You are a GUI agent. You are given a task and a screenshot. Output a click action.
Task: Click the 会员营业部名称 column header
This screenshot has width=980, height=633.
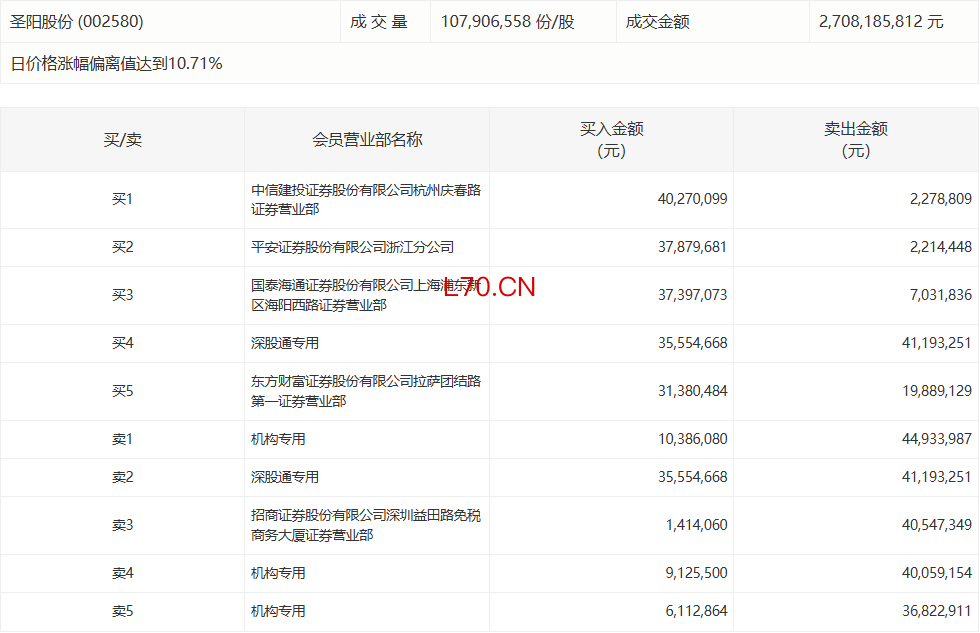[367, 140]
